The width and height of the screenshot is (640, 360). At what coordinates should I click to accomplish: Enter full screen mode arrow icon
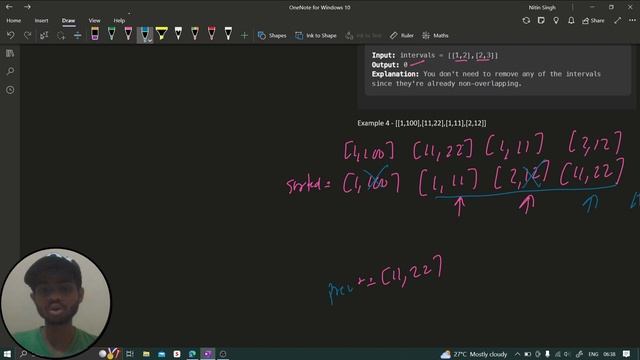pos(618,20)
